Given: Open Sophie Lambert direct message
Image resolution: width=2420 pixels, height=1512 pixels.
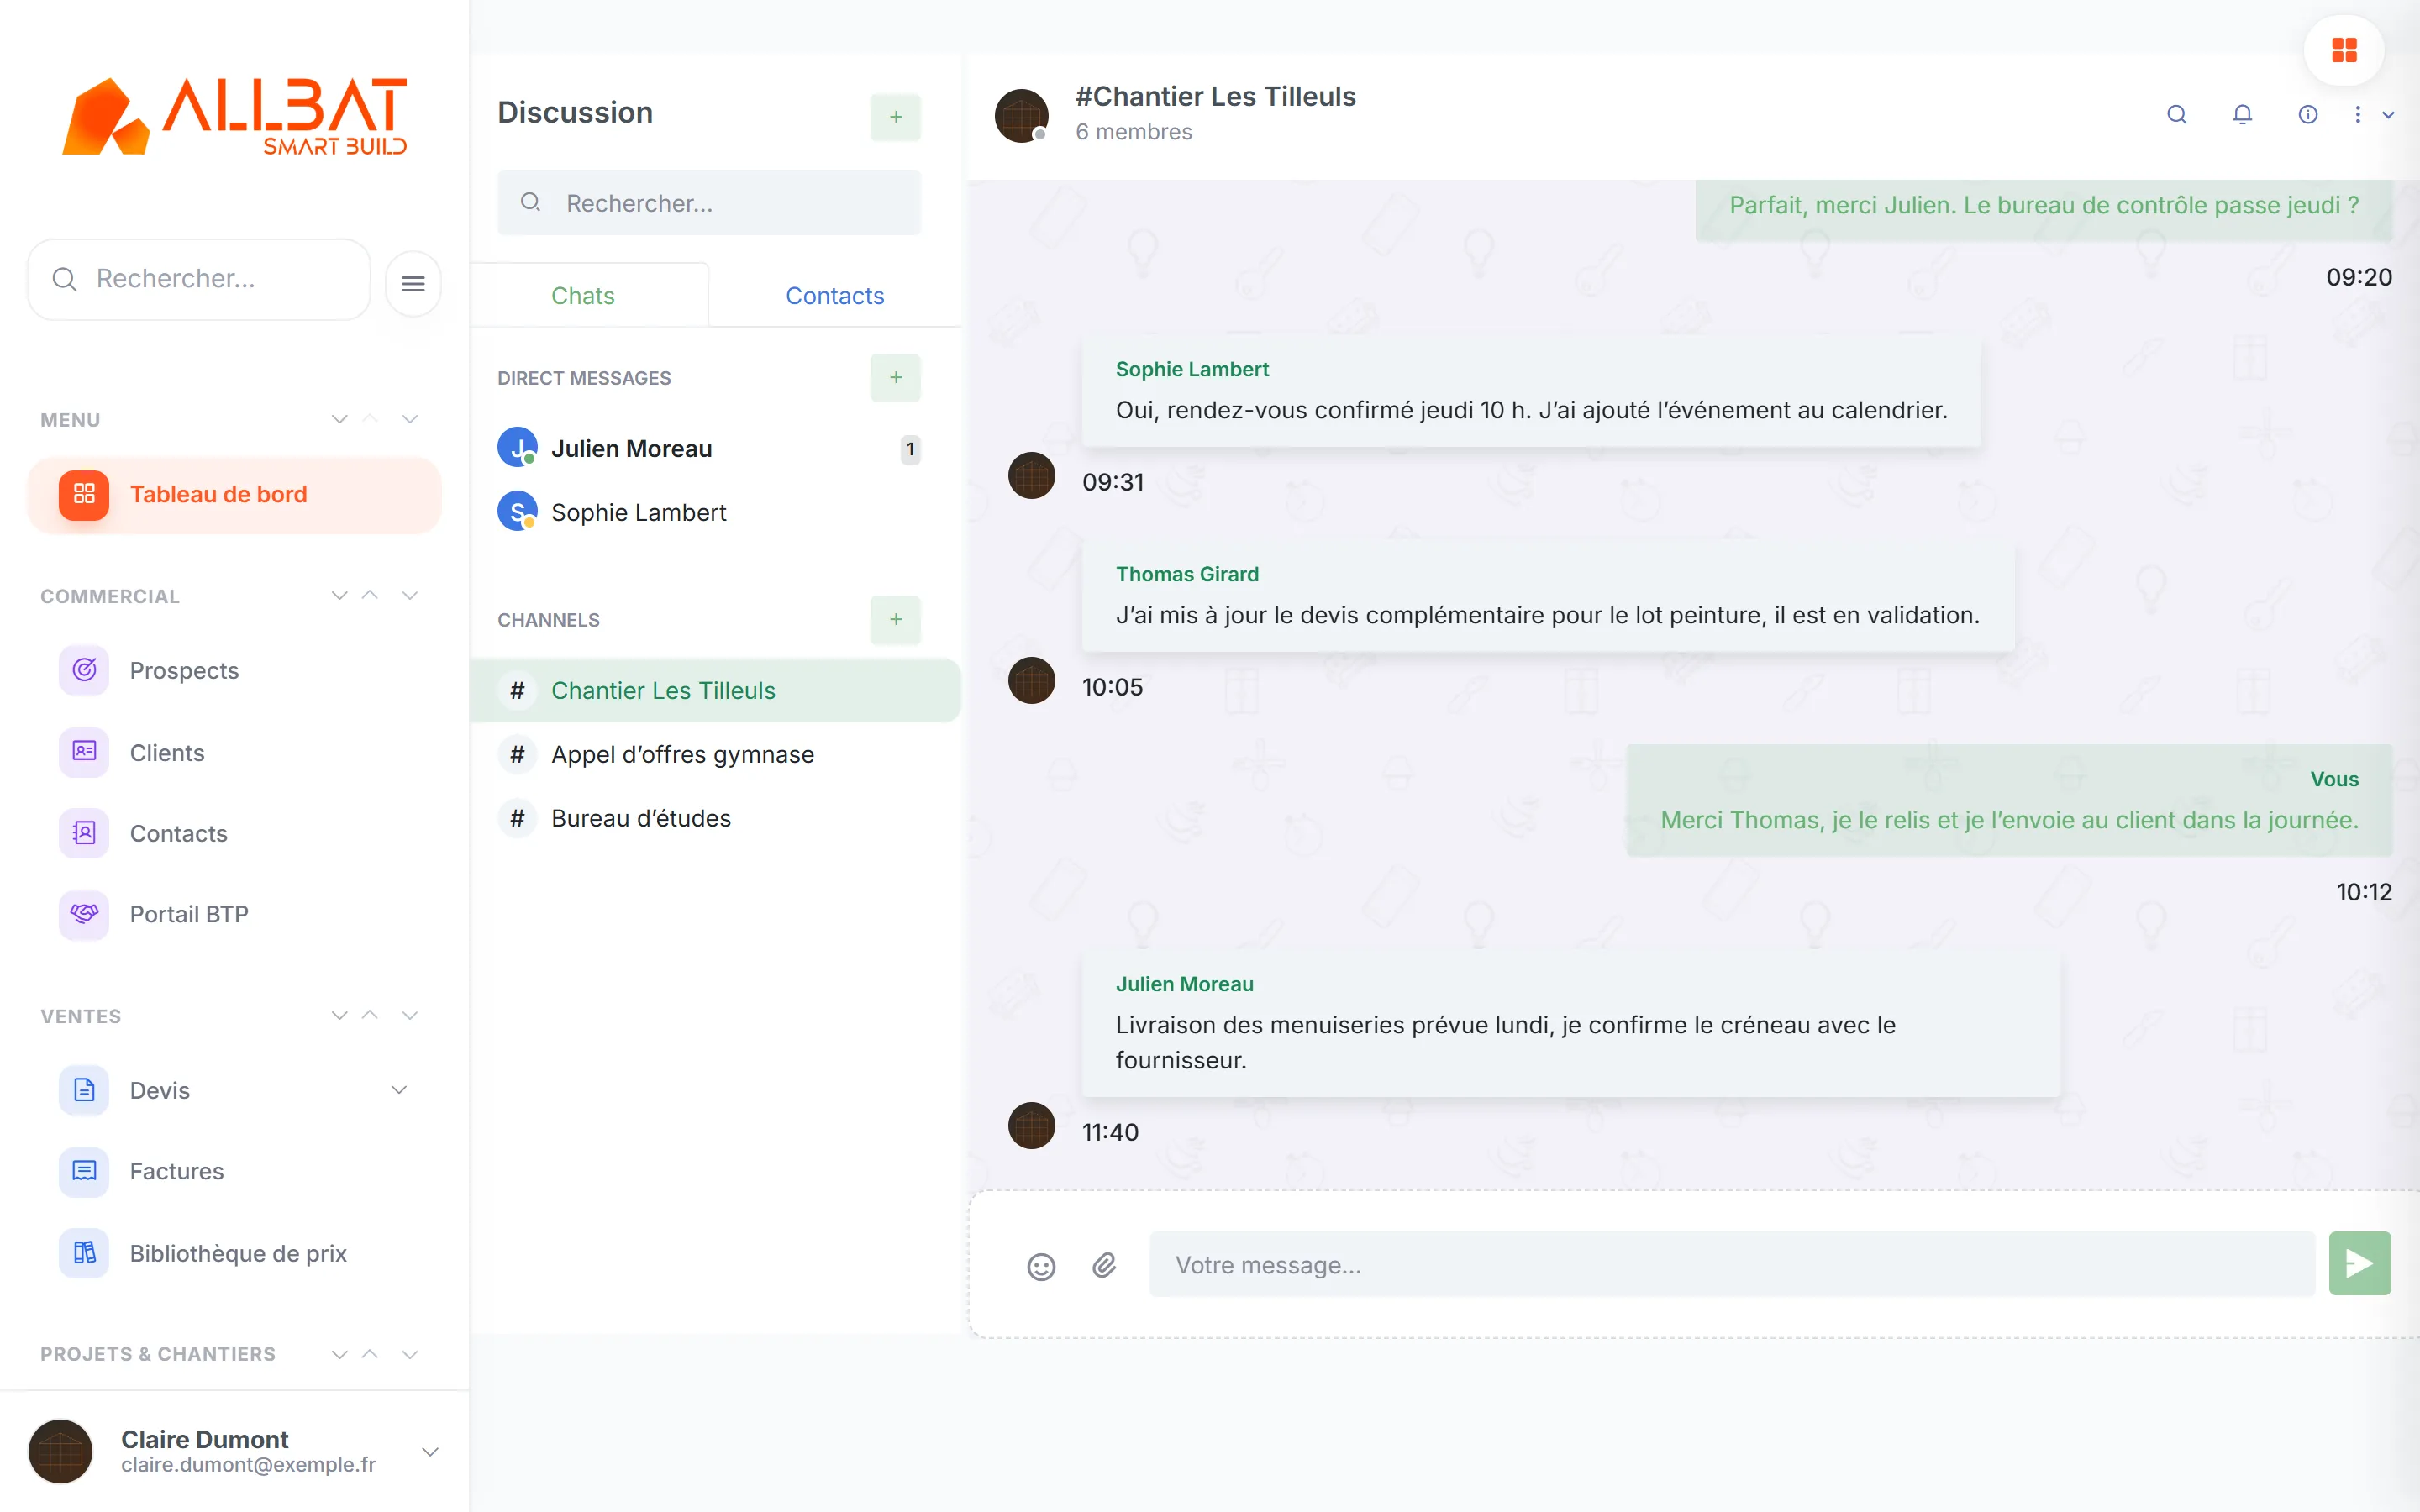Looking at the screenshot, I should coord(709,512).
